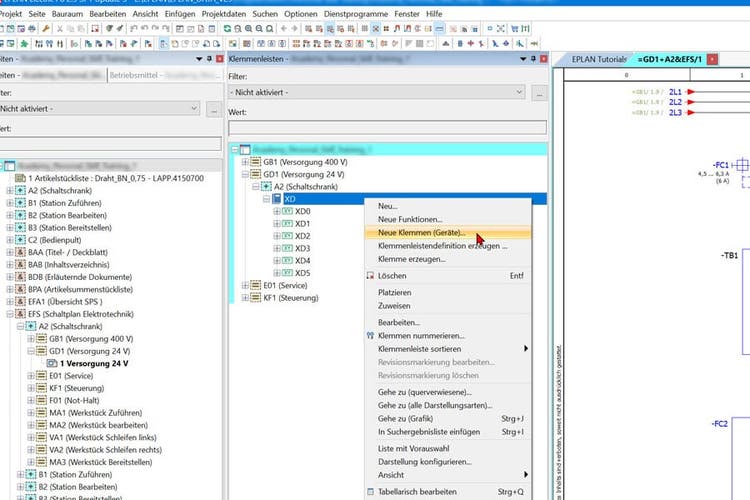The width and height of the screenshot is (750, 500).
Task: Click the numbering icon beside Klemmen nummerieren
Action: tap(371, 335)
